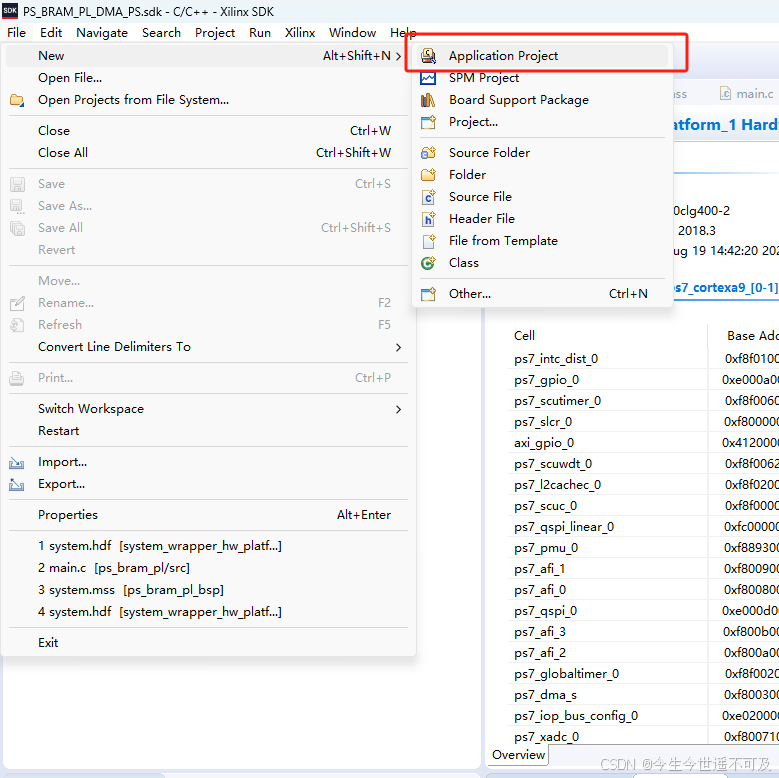This screenshot has height=778, width=779.
Task: Open the Project menu
Action: point(215,33)
